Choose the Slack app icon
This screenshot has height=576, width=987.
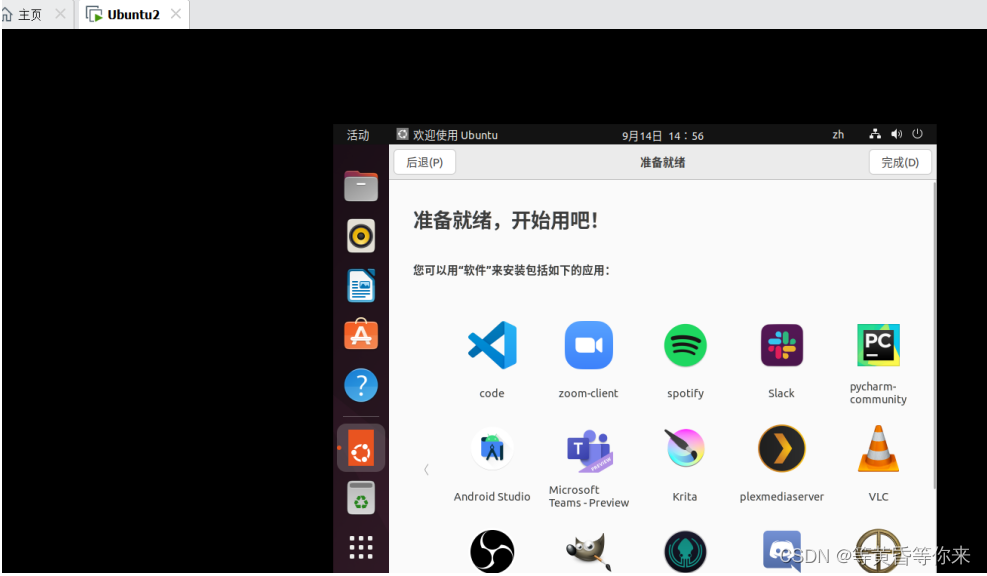pyautogui.click(x=782, y=345)
